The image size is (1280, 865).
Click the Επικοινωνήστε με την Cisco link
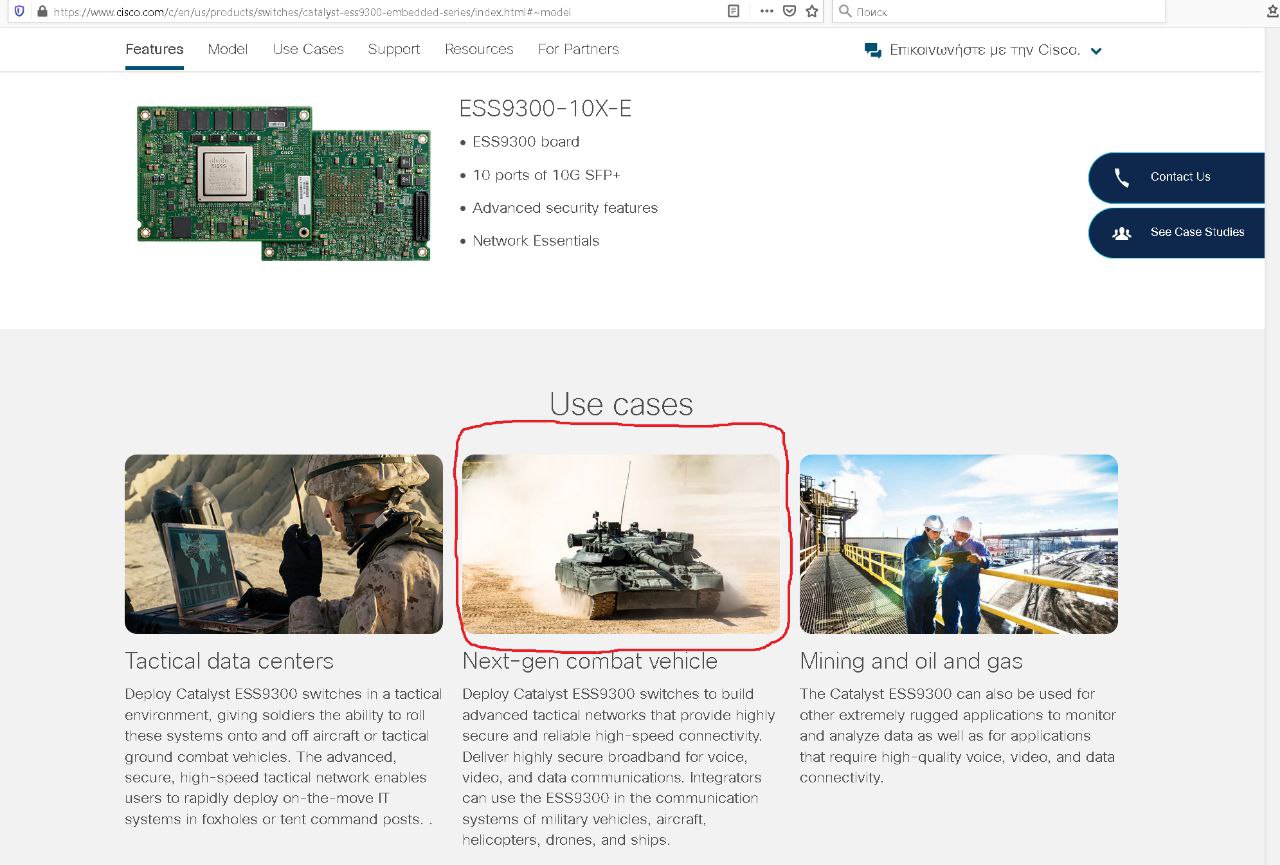click(985, 50)
